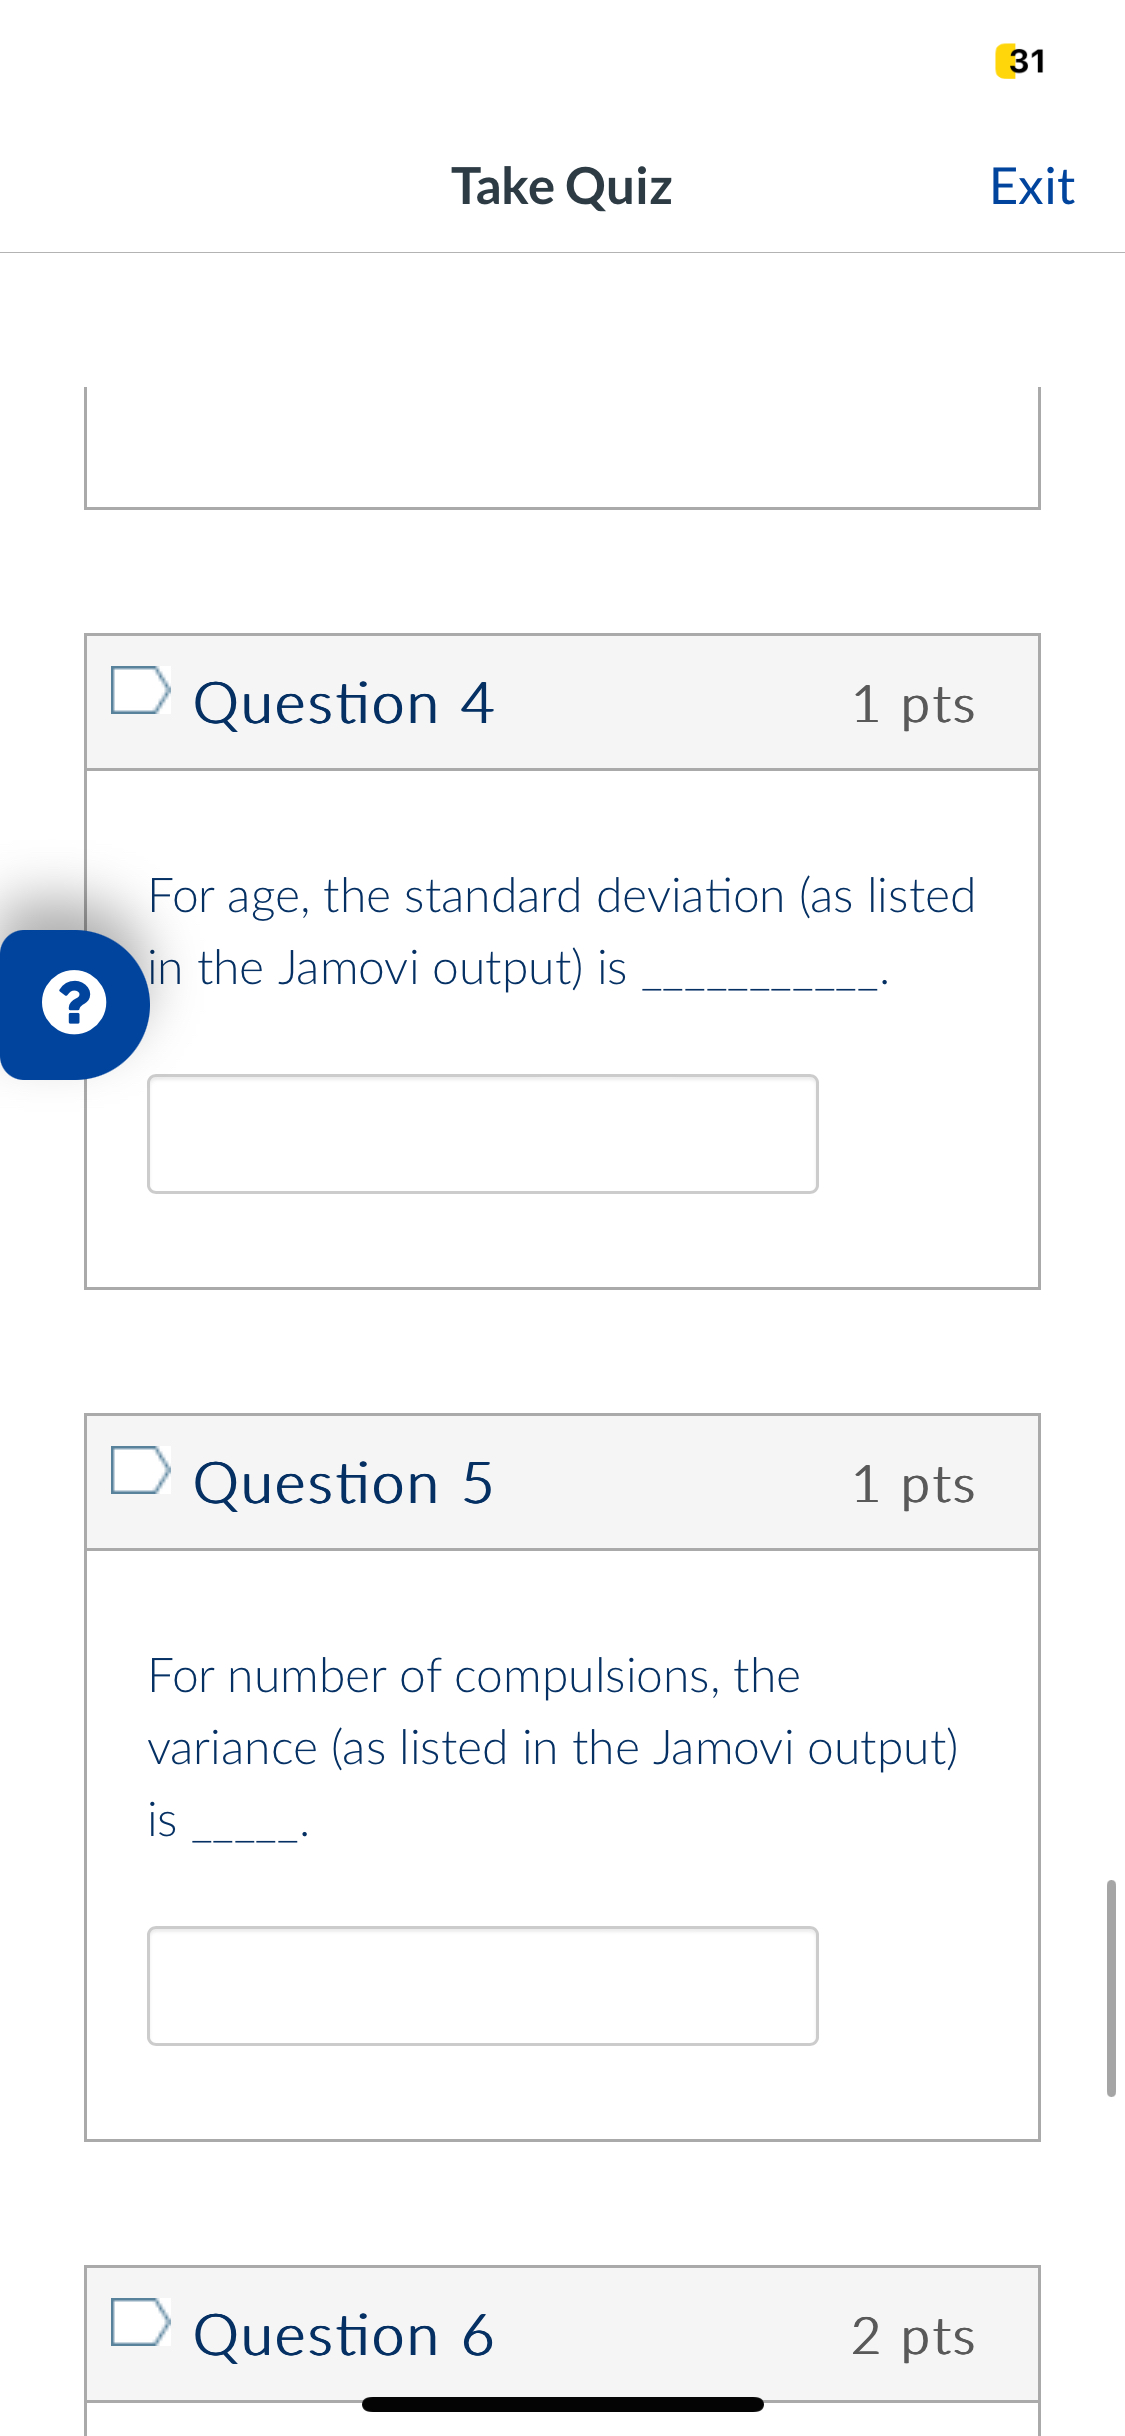Open the floating help question mark button
1125x2436 pixels.
click(75, 1003)
